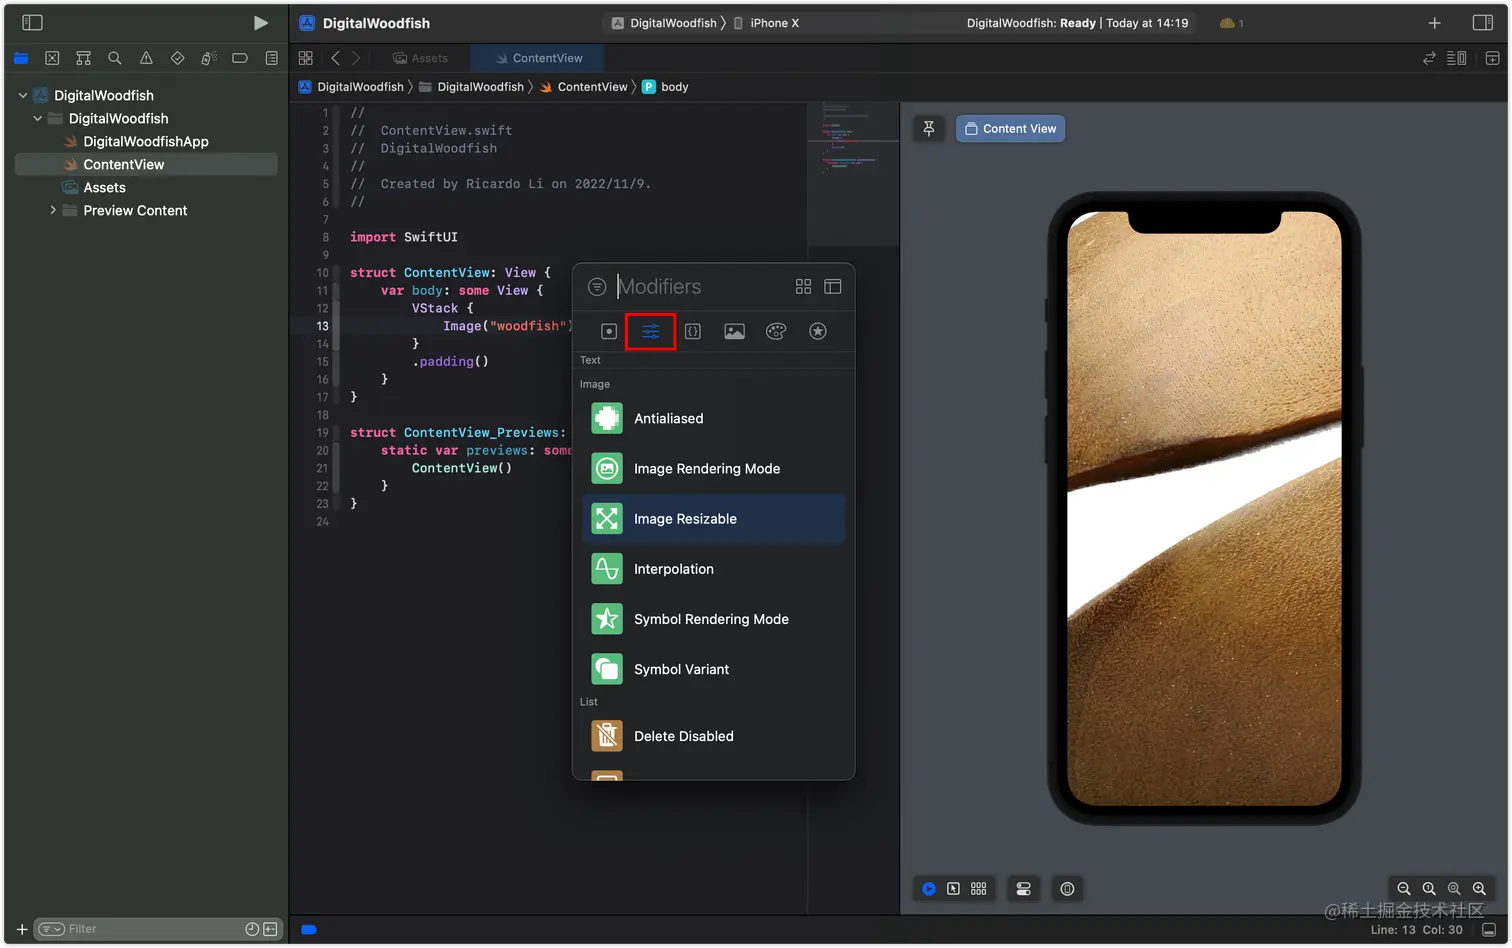Toggle the inspector sidebar visibility

[x=1483, y=22]
